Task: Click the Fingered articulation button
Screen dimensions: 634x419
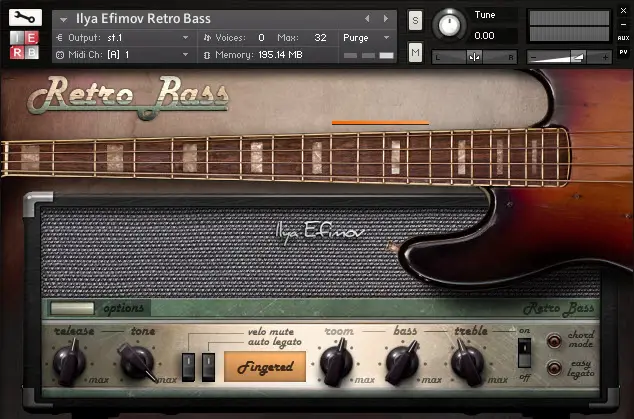Action: (x=265, y=366)
